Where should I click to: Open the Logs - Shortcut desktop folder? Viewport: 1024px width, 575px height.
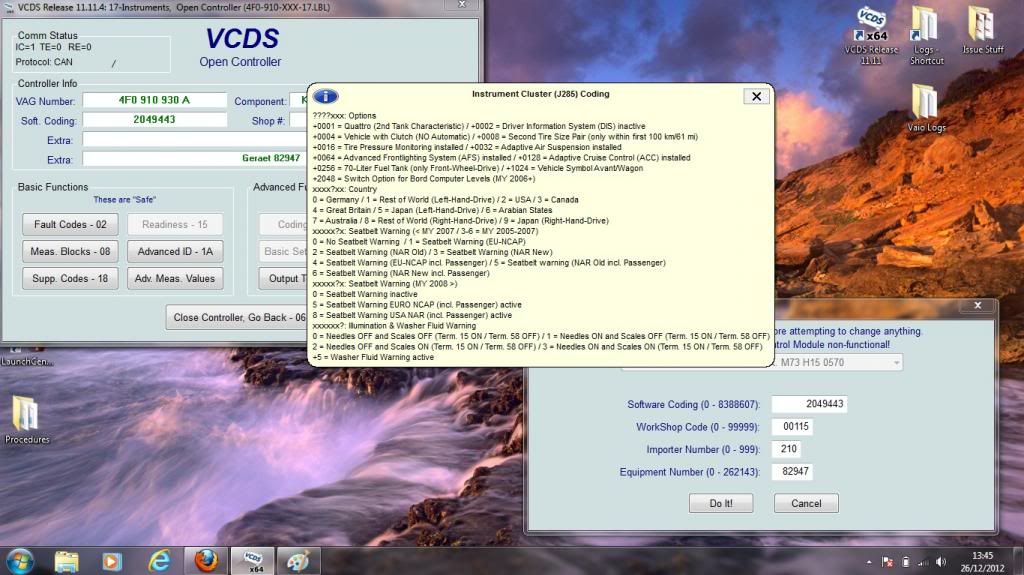(925, 36)
